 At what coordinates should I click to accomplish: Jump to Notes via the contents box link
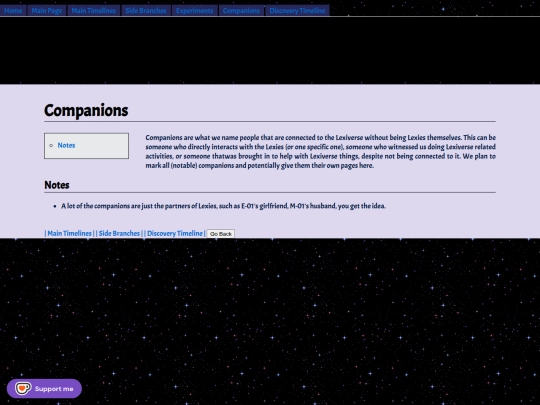click(66, 145)
